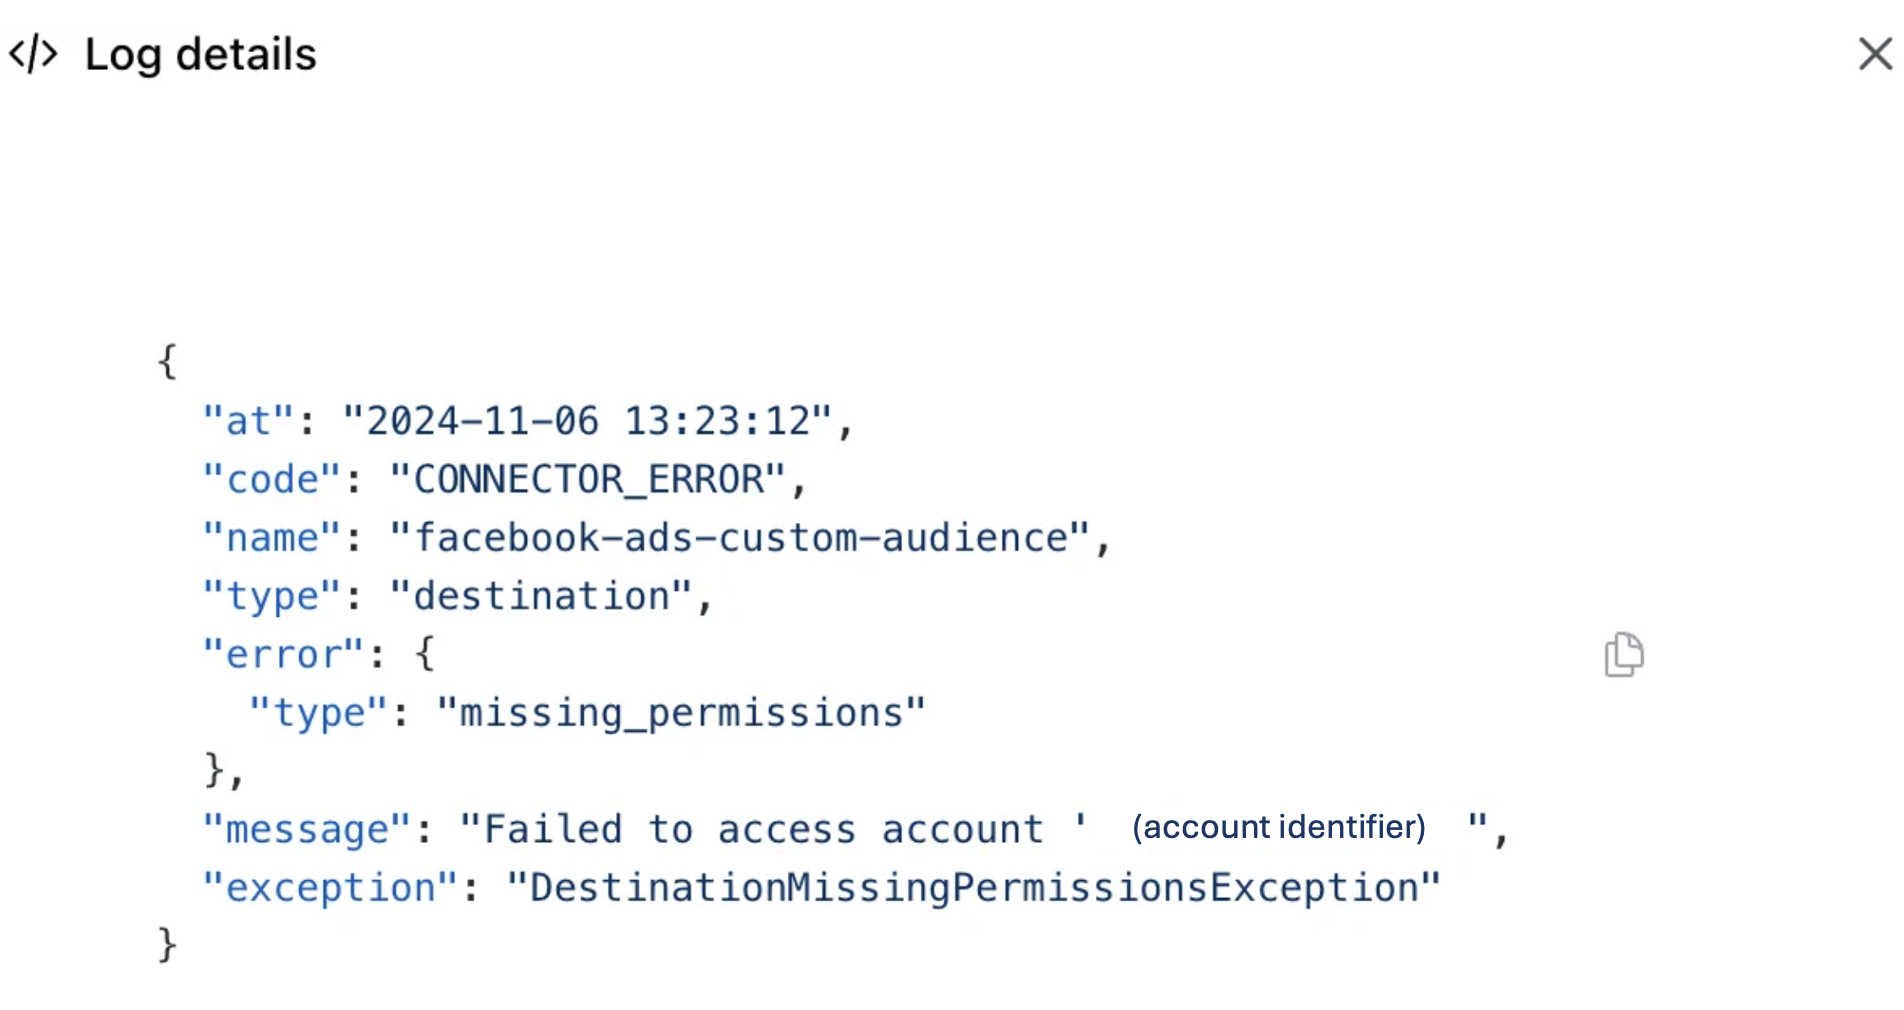Click the "name" key in the JSON
This screenshot has height=1010, width=1904.
coord(272,538)
